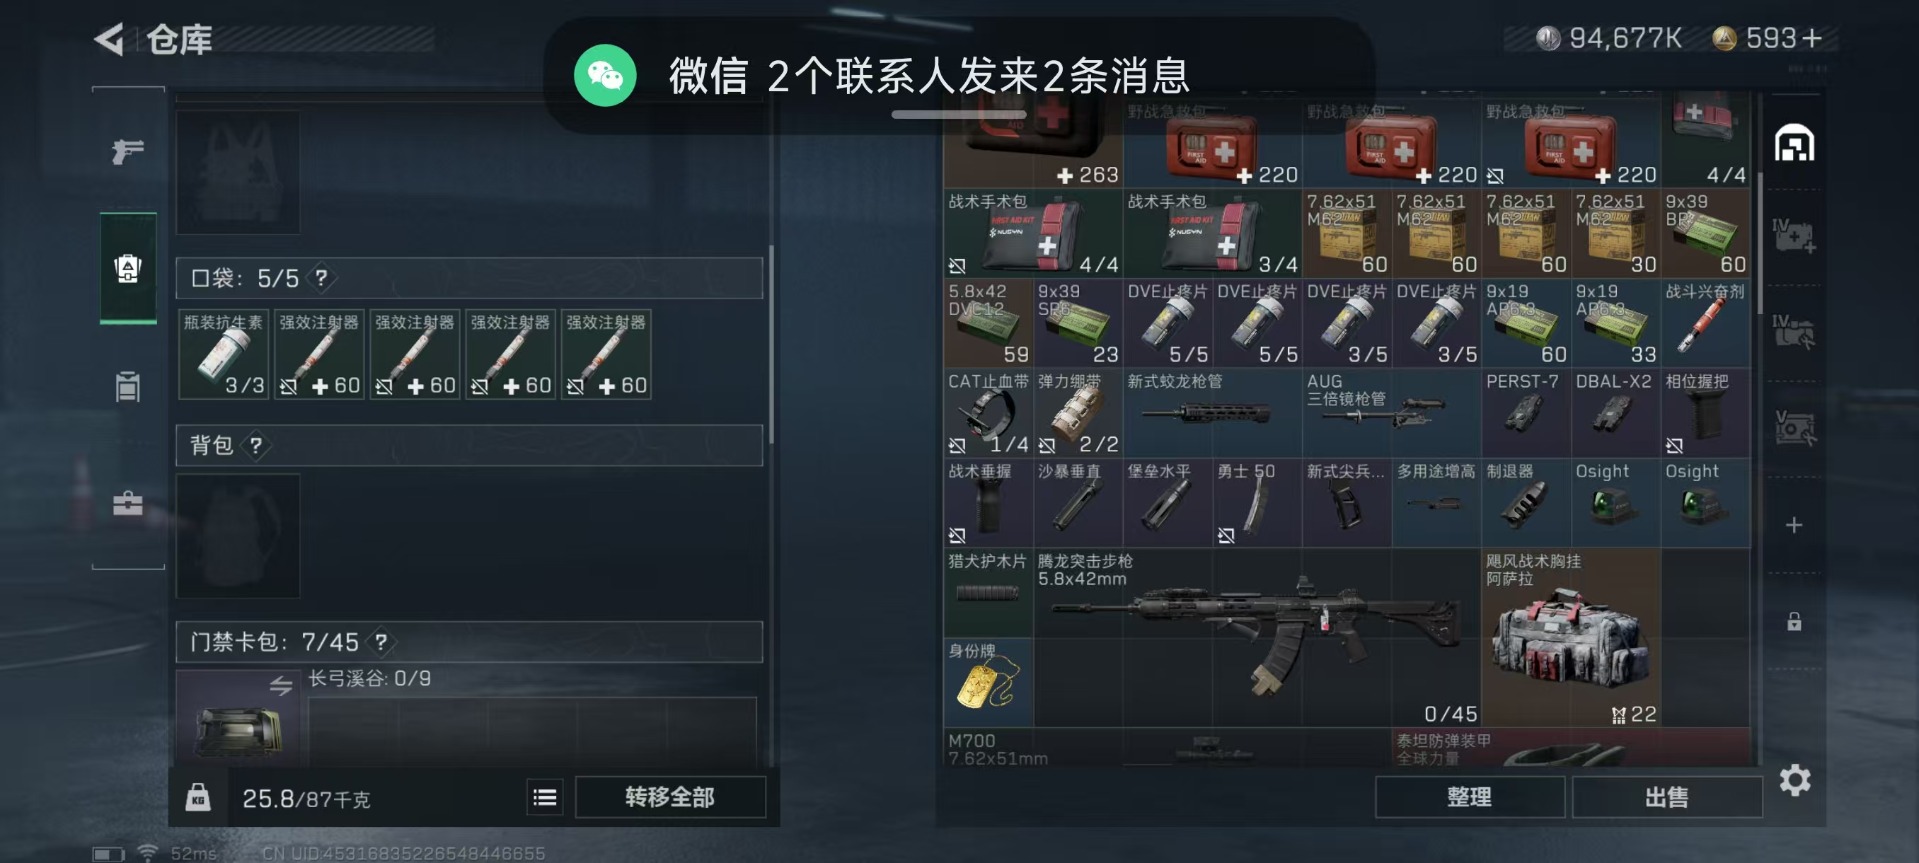Click the 整理 organize button
Image resolution: width=1919 pixels, height=863 pixels.
click(x=1469, y=797)
